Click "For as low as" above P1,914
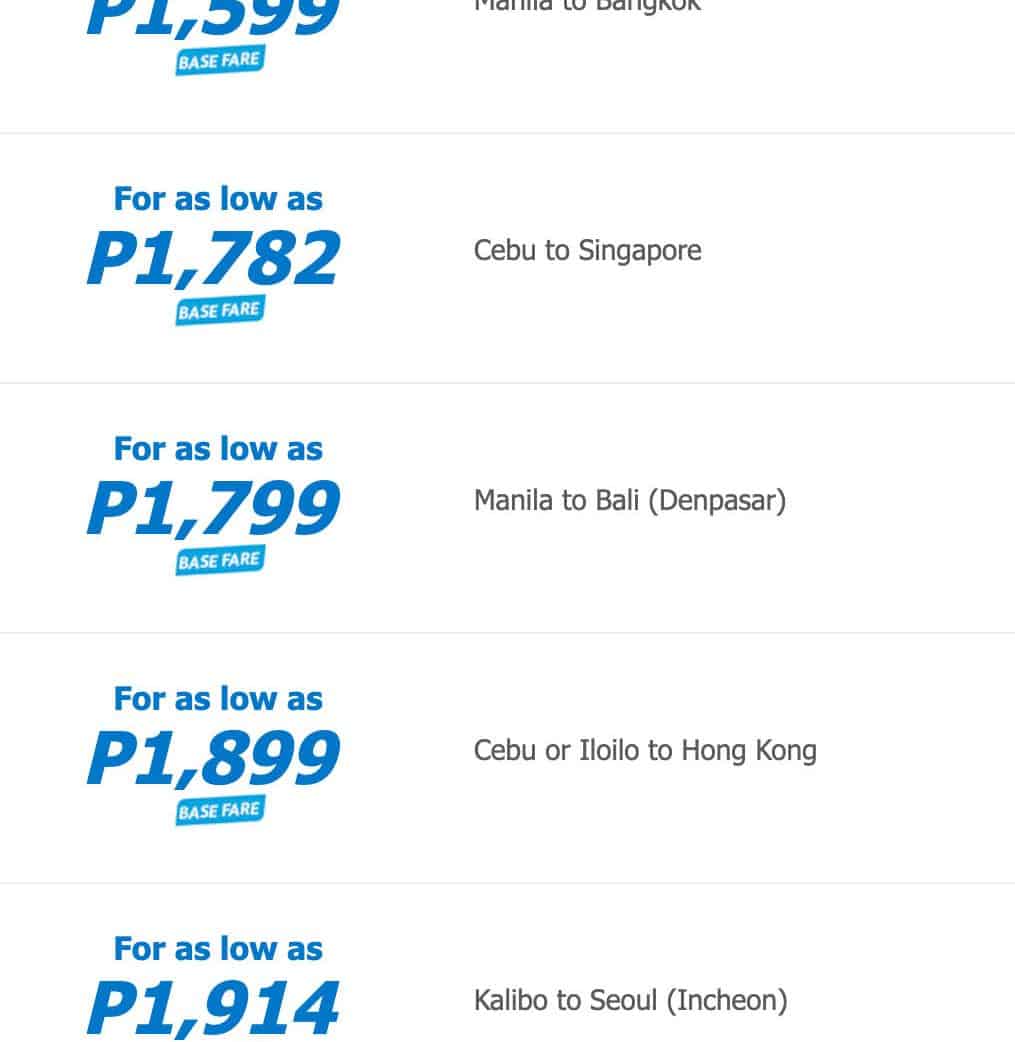 point(218,949)
